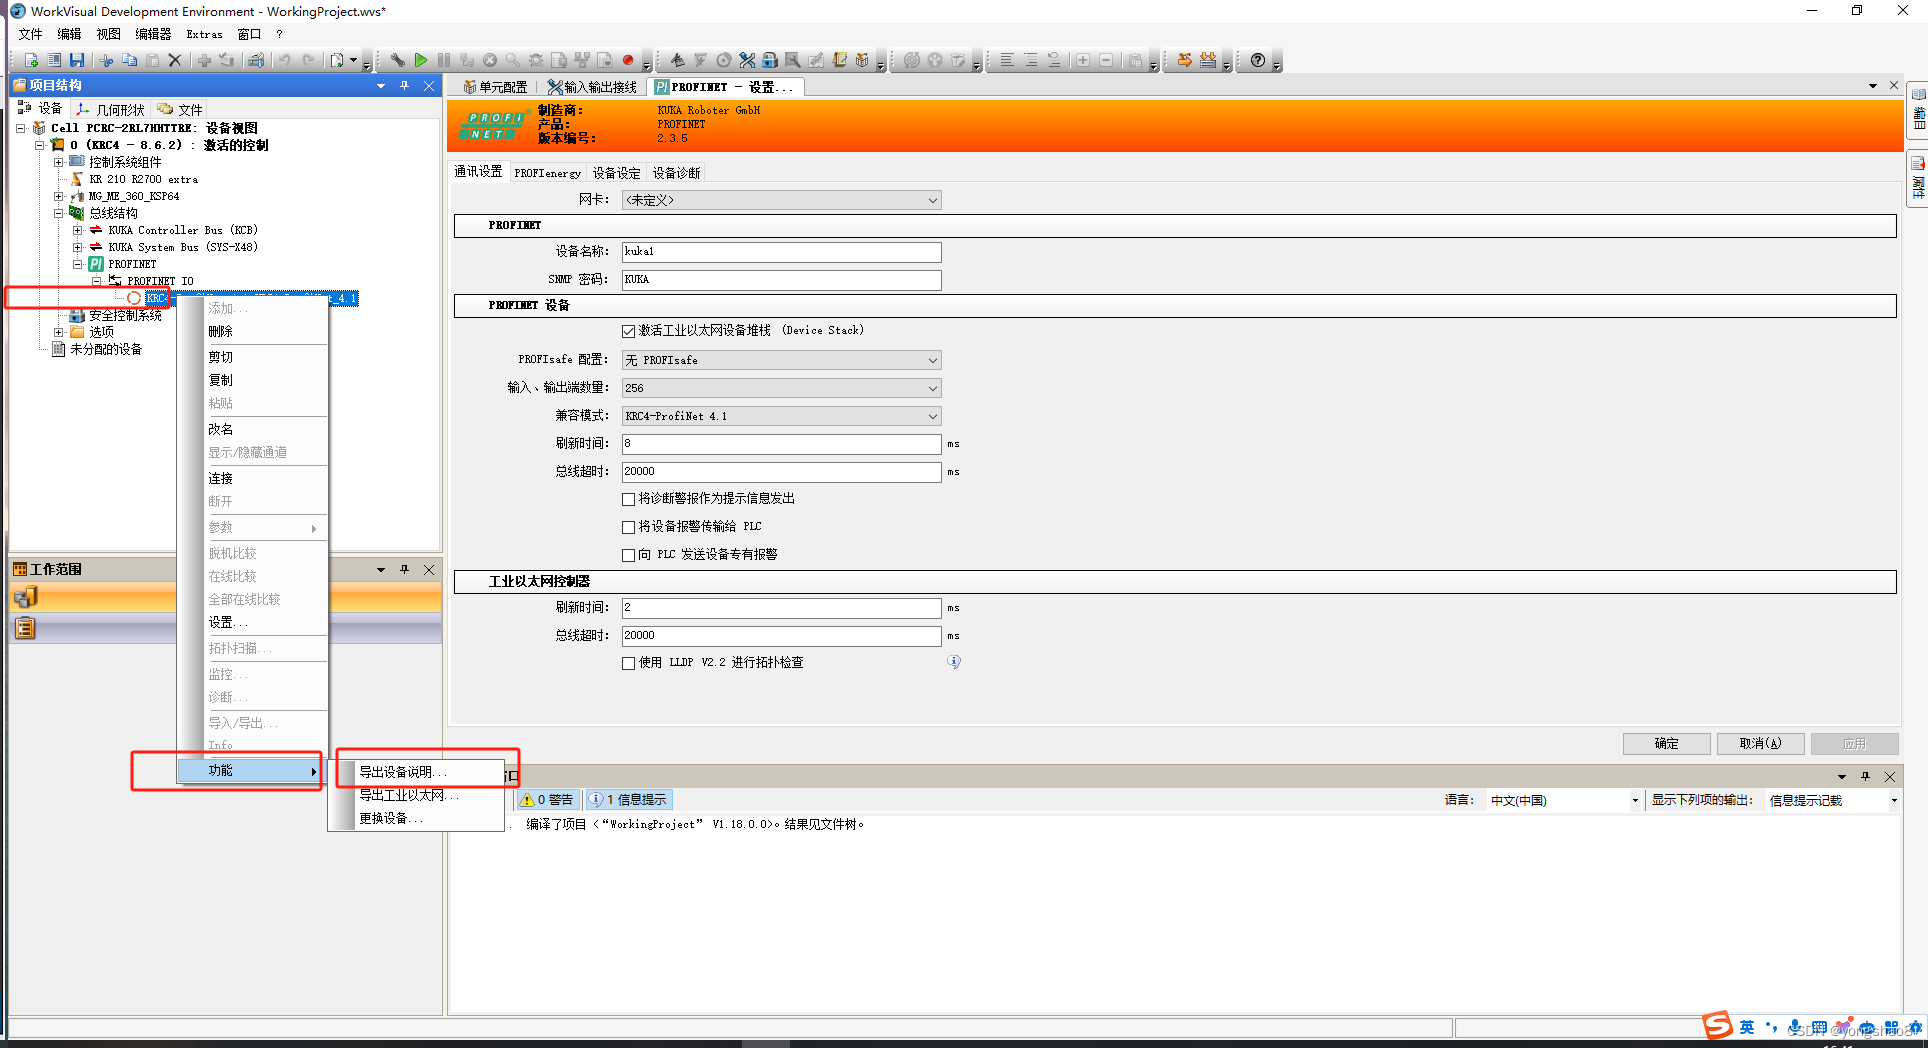Click the PROFINET 设备 刷新时间 field showing 8

pyautogui.click(x=781, y=444)
